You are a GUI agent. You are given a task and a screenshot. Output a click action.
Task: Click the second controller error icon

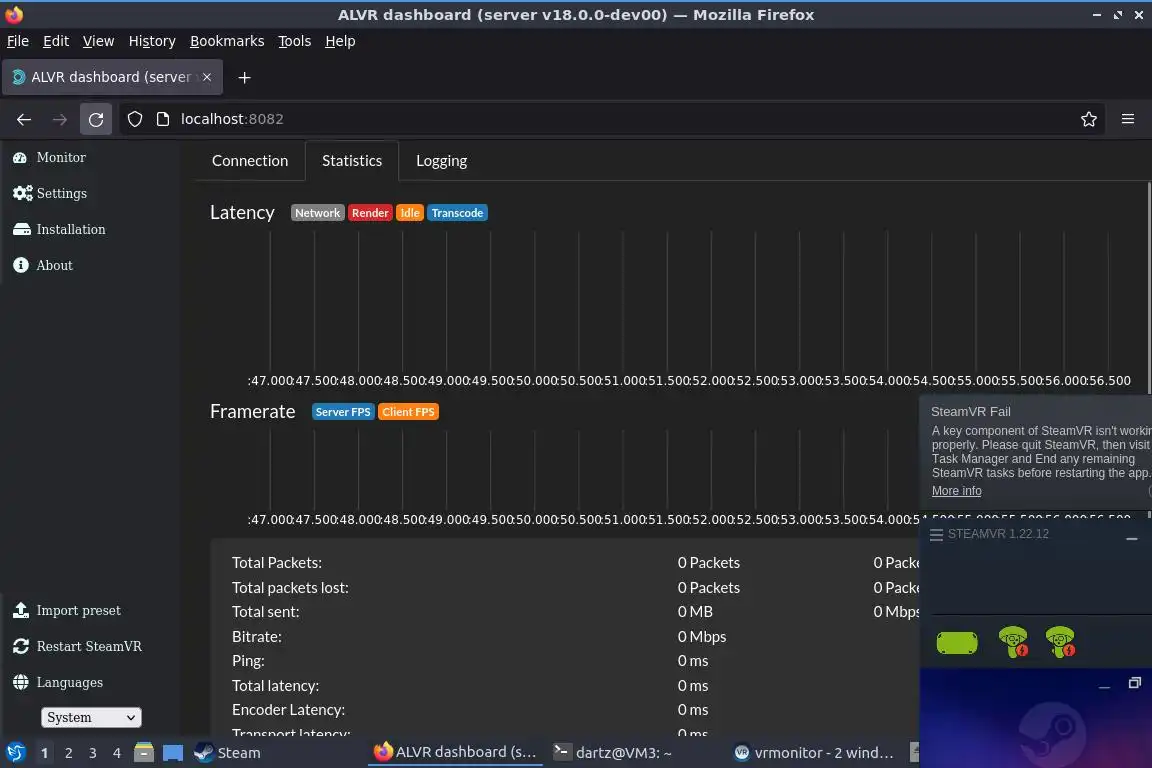(x=1060, y=642)
